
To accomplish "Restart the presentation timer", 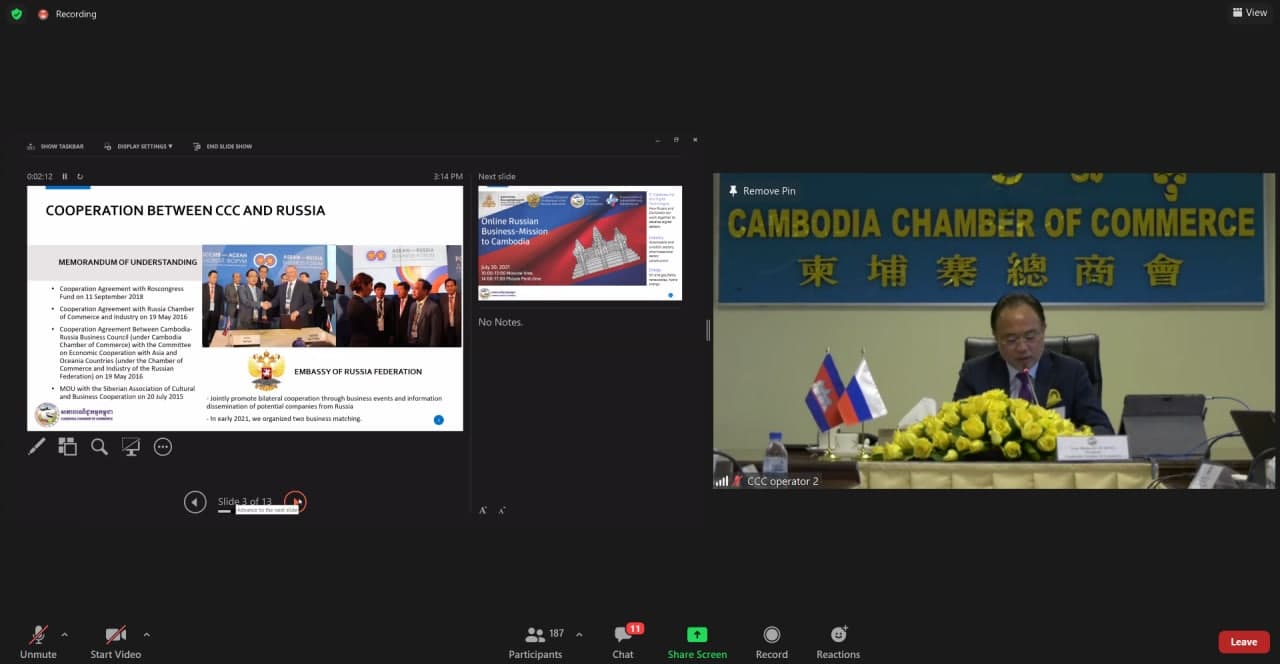I will (80, 177).
